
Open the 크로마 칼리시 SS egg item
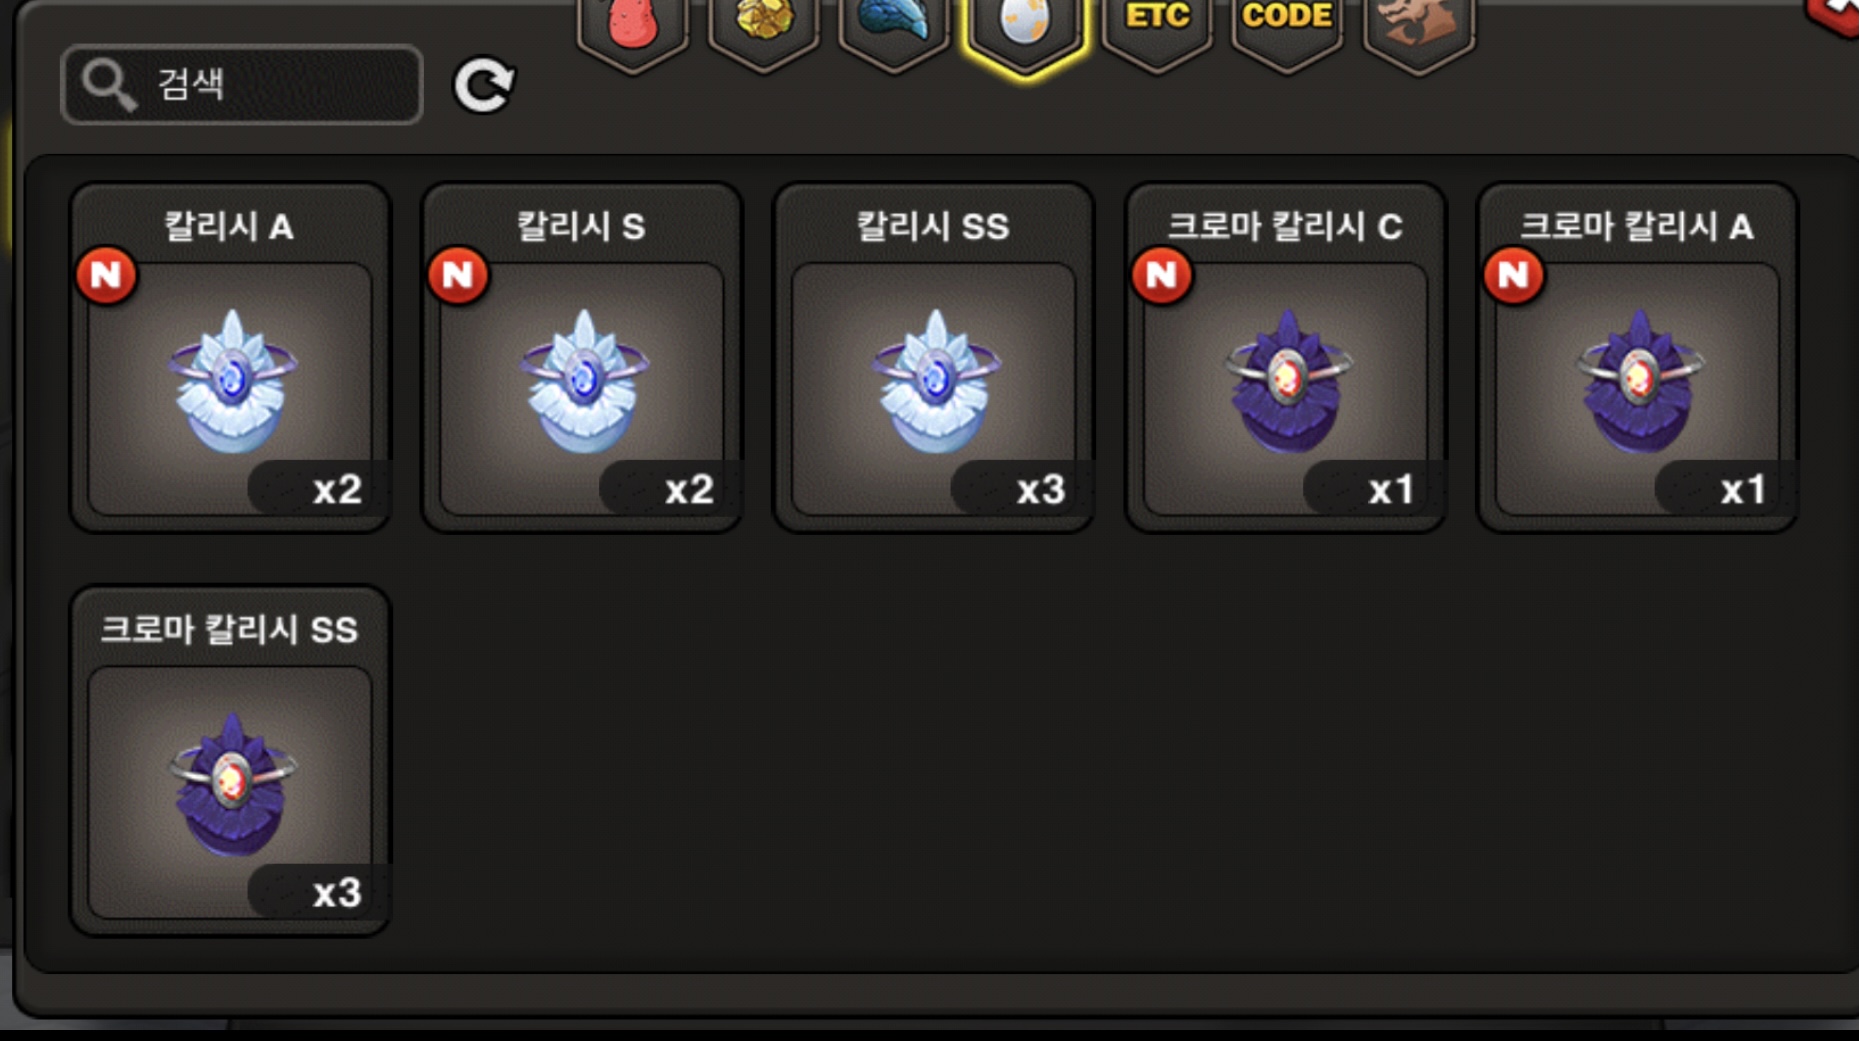point(230,761)
